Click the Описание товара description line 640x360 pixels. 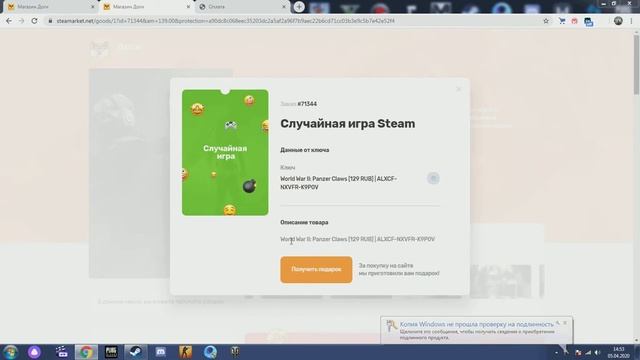[357, 239]
